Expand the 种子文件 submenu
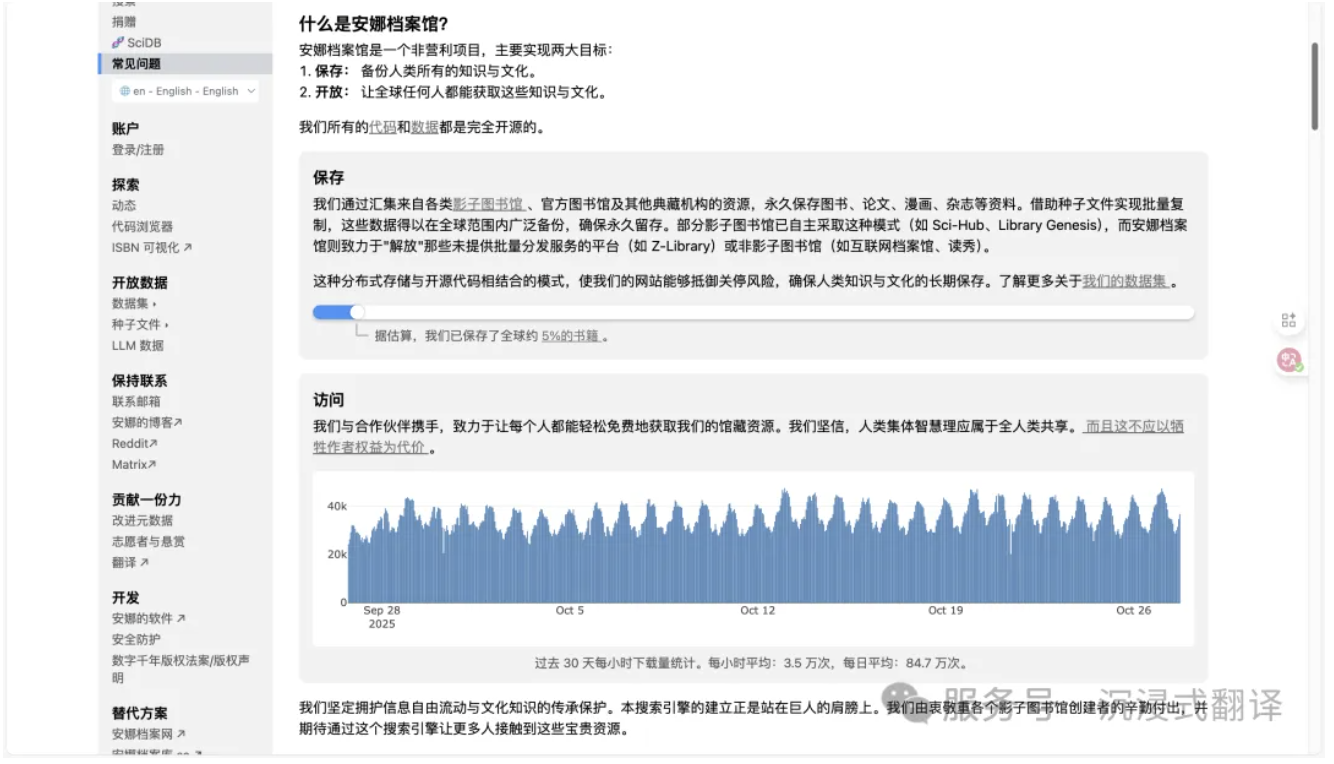Image resolution: width=1334 pixels, height=764 pixels. (x=141, y=324)
